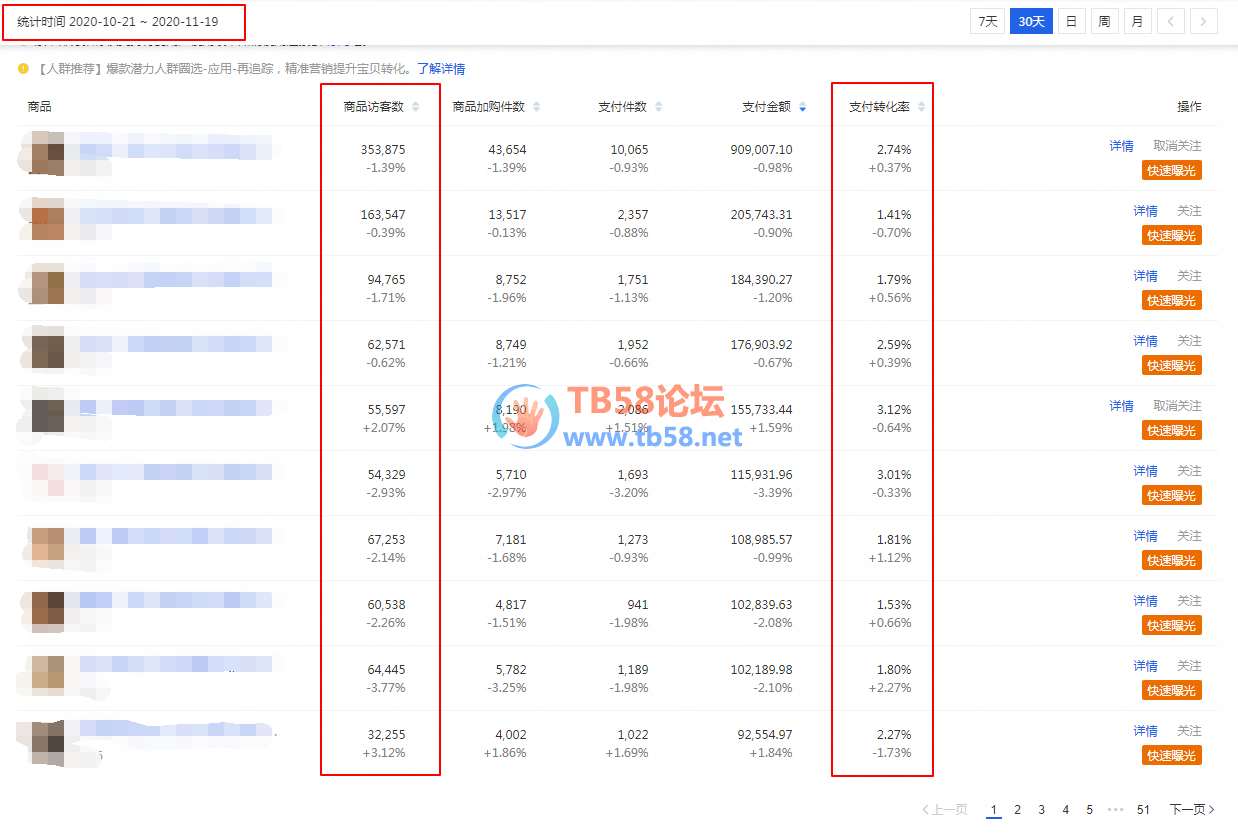This screenshot has width=1238, height=833.
Task: Sort by 商品访客数 column arrows
Action: point(416,107)
